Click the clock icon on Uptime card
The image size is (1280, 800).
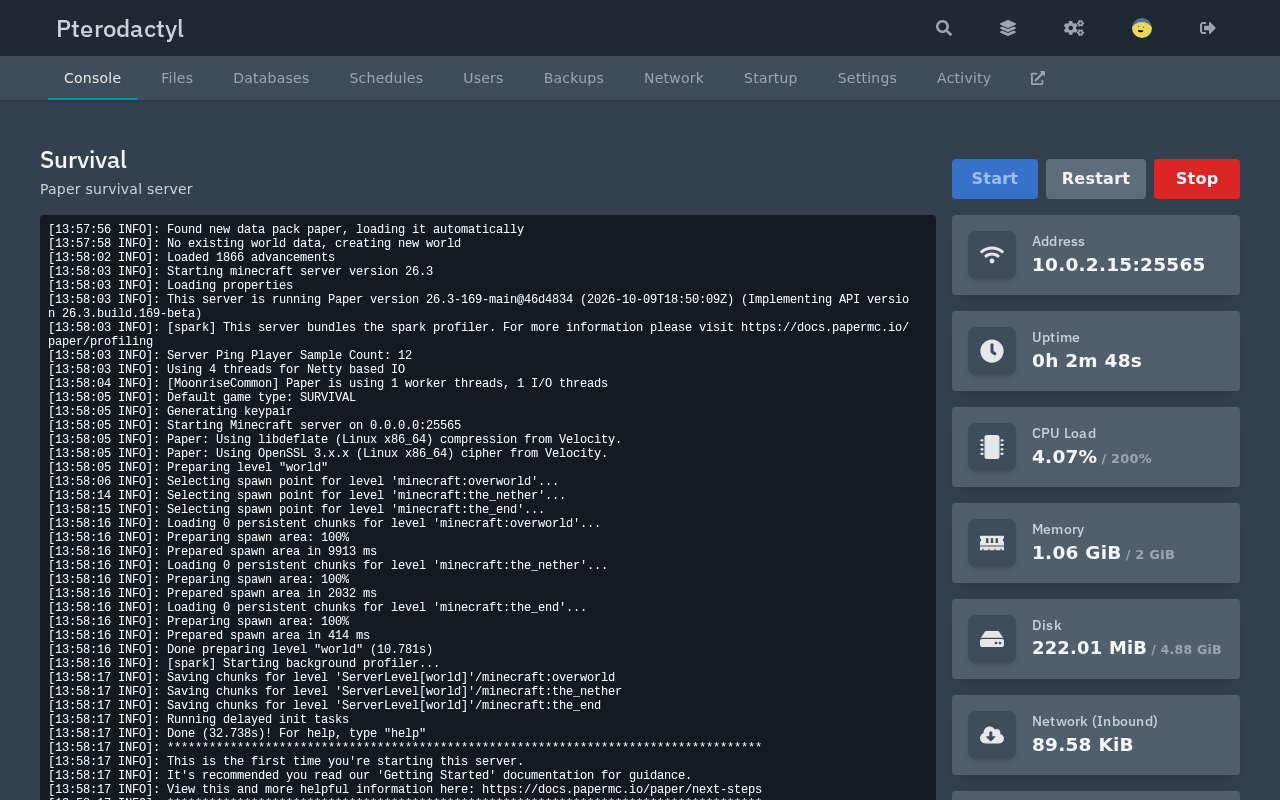click(992, 351)
